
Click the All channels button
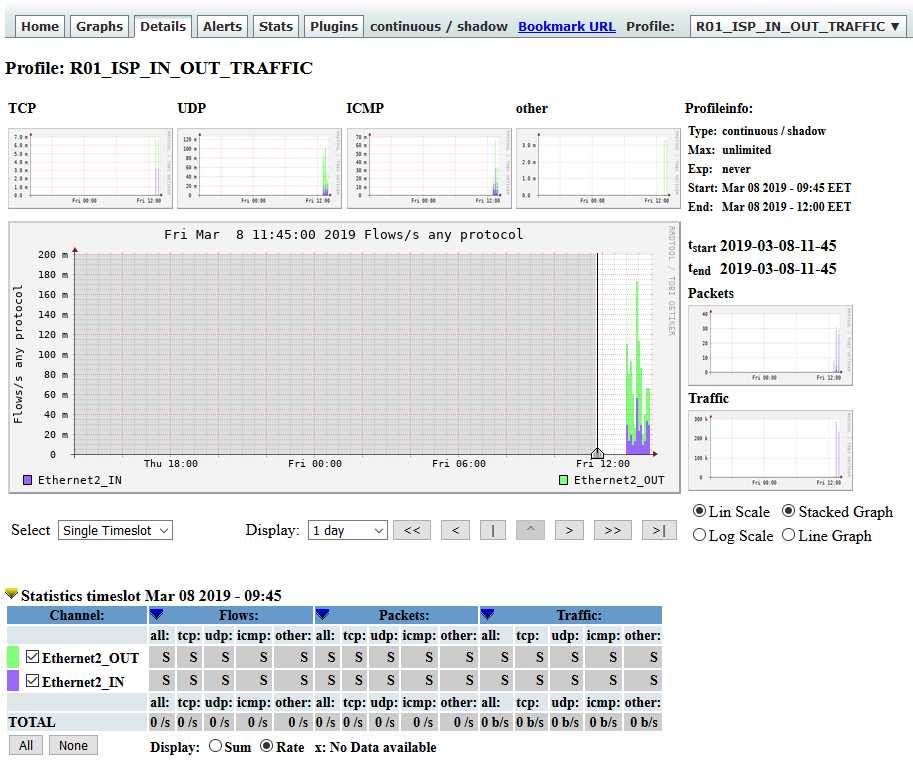point(26,745)
